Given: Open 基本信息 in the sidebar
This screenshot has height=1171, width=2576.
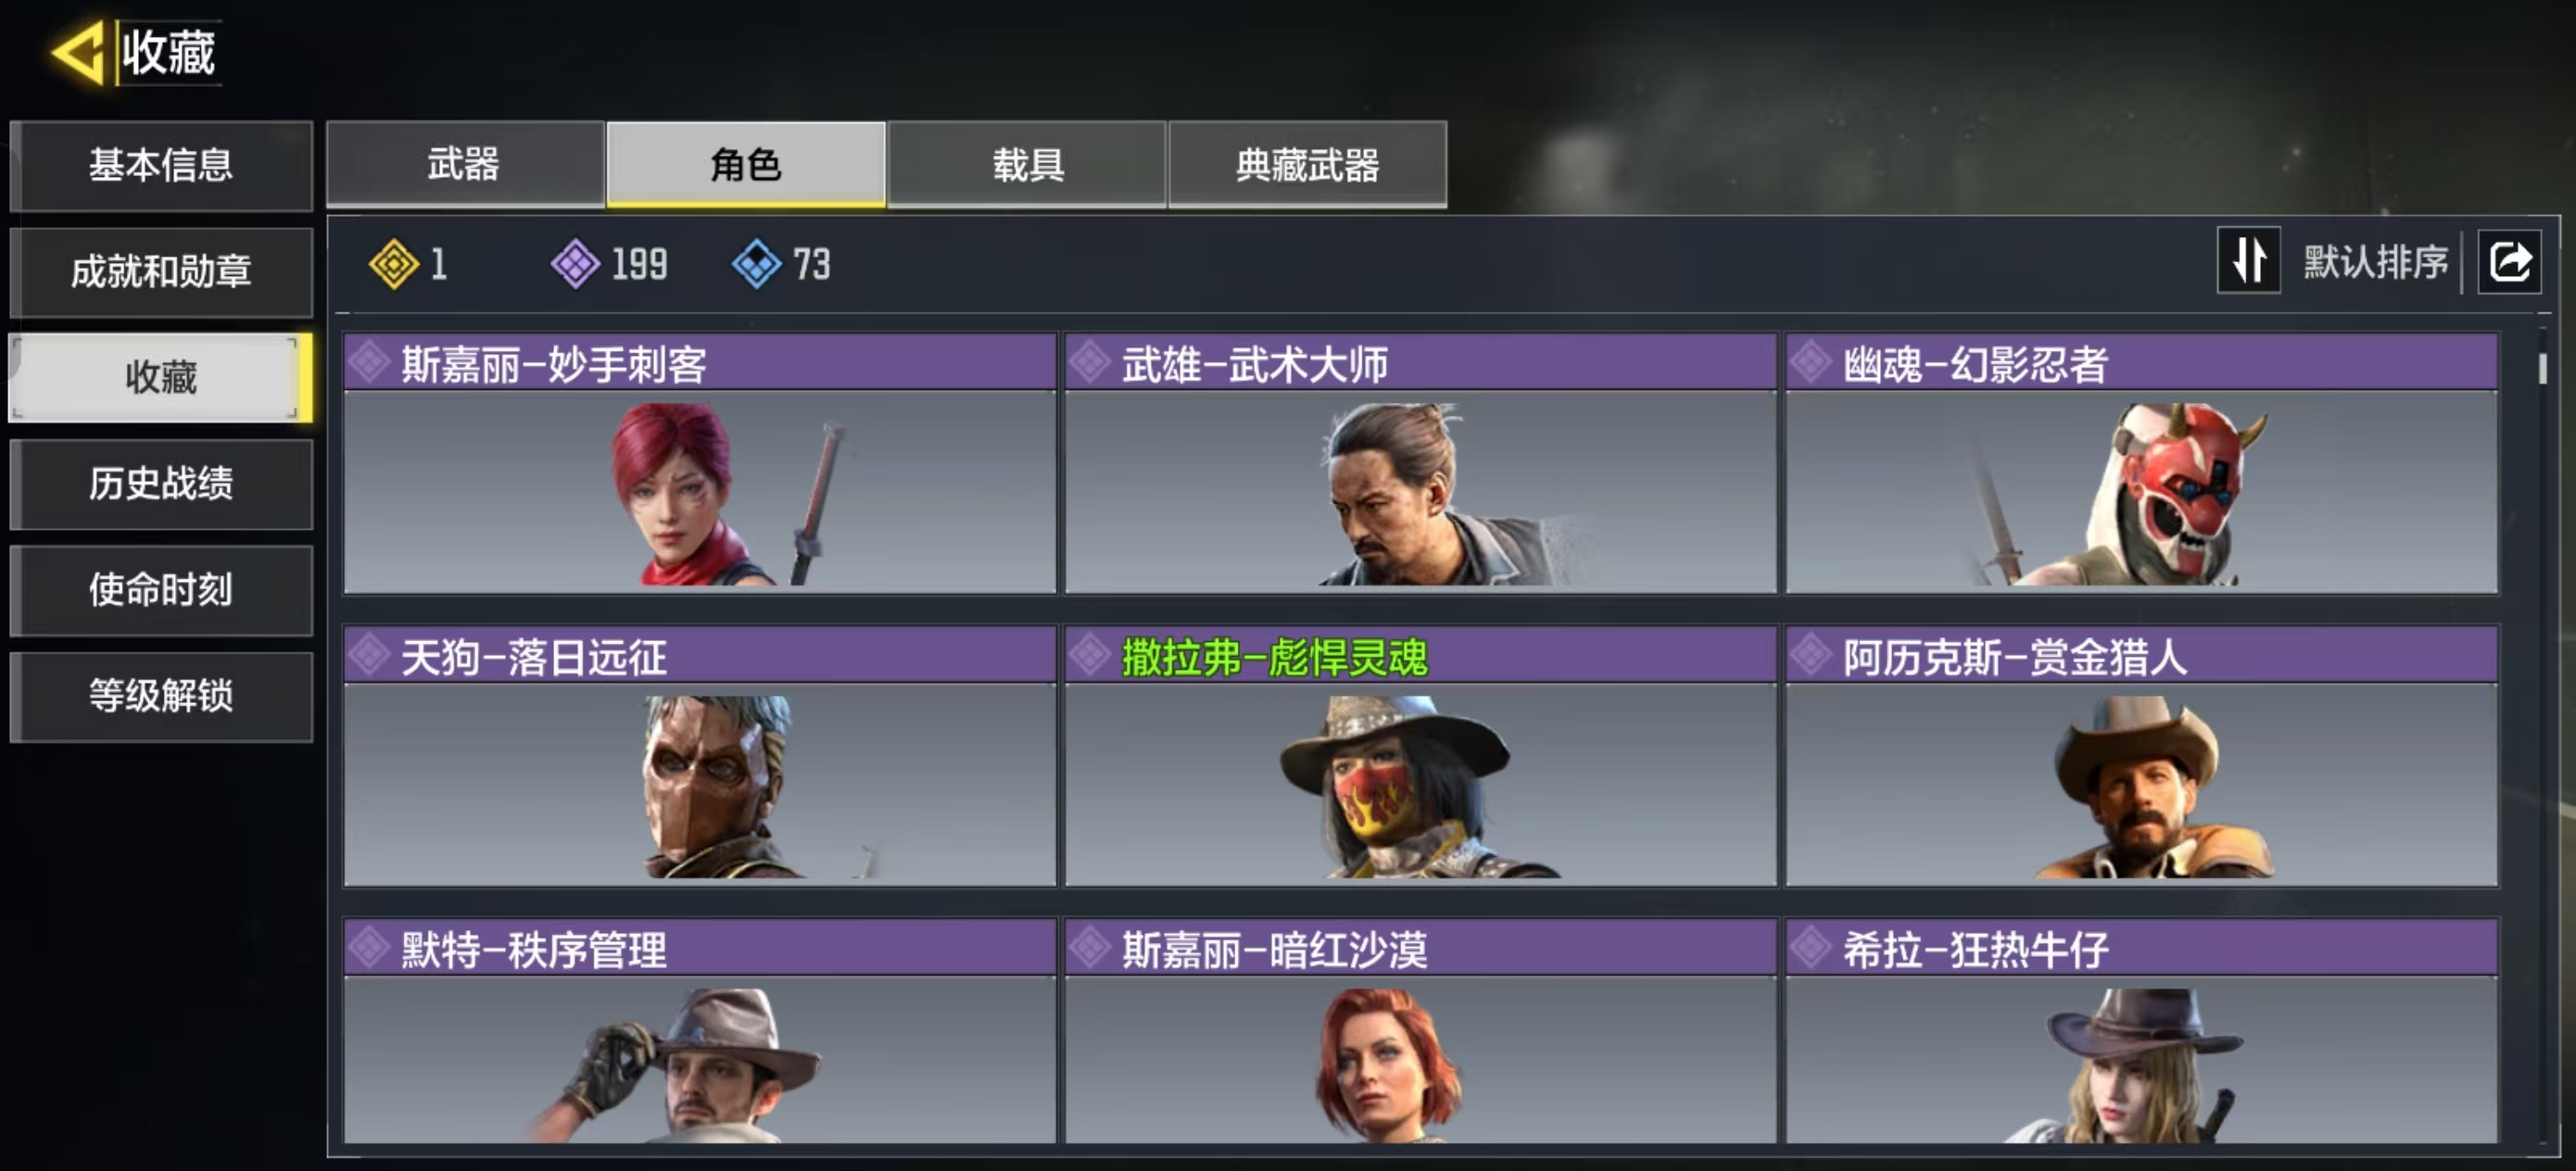Looking at the screenshot, I should [x=161, y=166].
